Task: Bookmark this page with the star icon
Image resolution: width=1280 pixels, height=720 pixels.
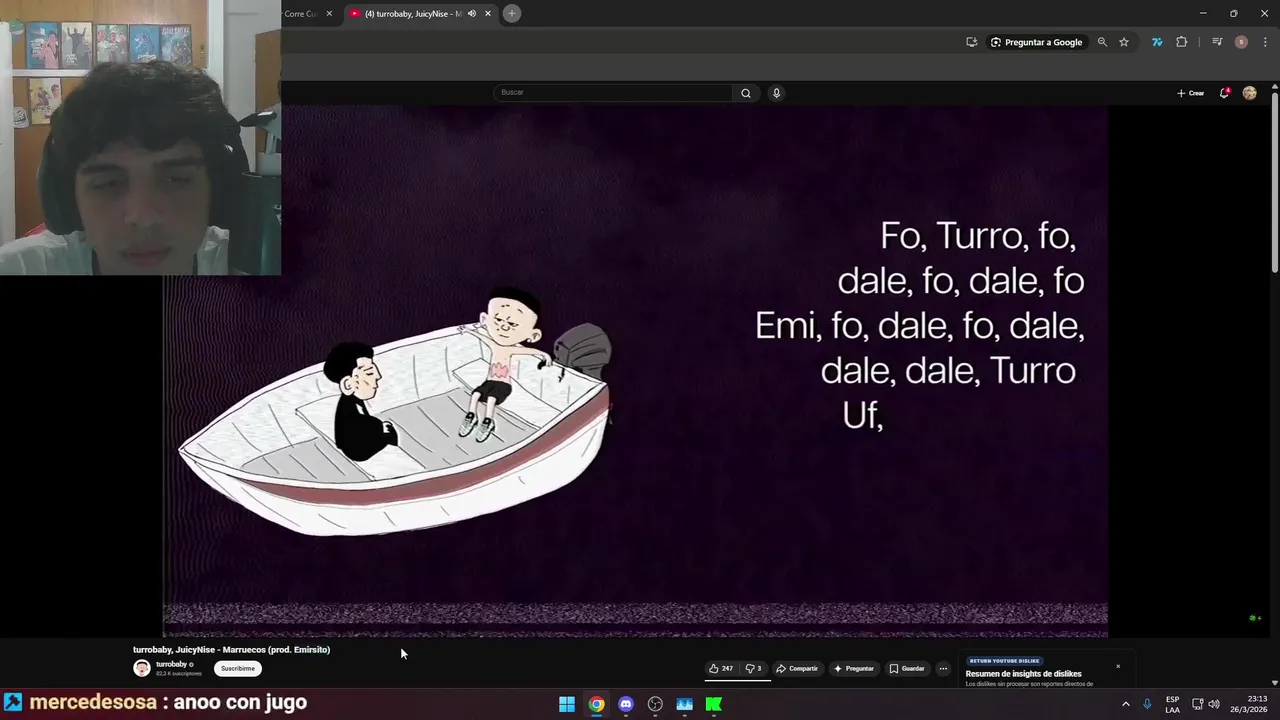Action: (x=1124, y=42)
